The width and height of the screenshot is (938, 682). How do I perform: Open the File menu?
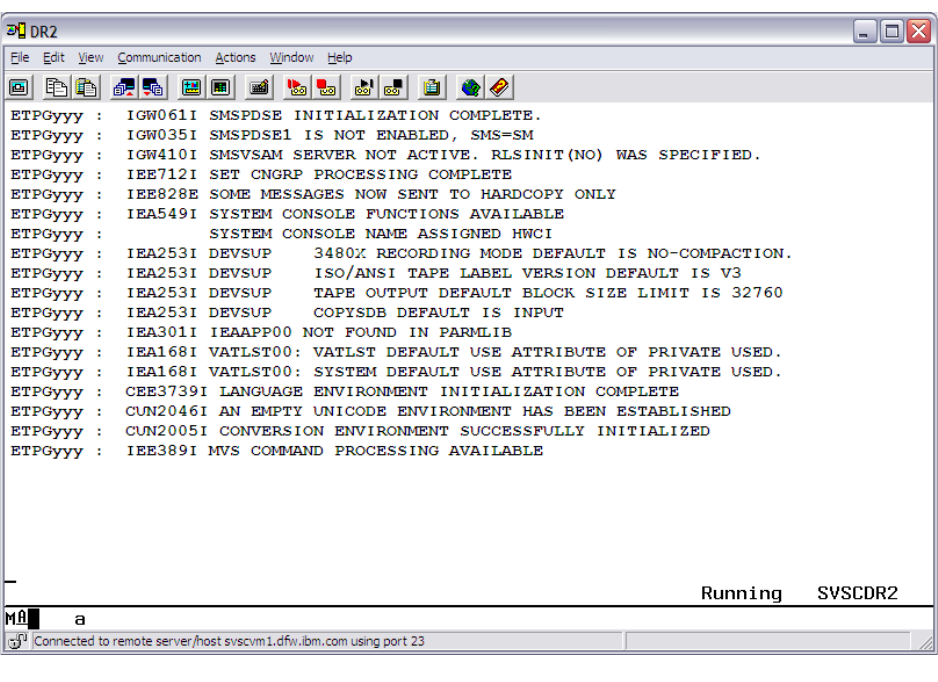pos(20,57)
